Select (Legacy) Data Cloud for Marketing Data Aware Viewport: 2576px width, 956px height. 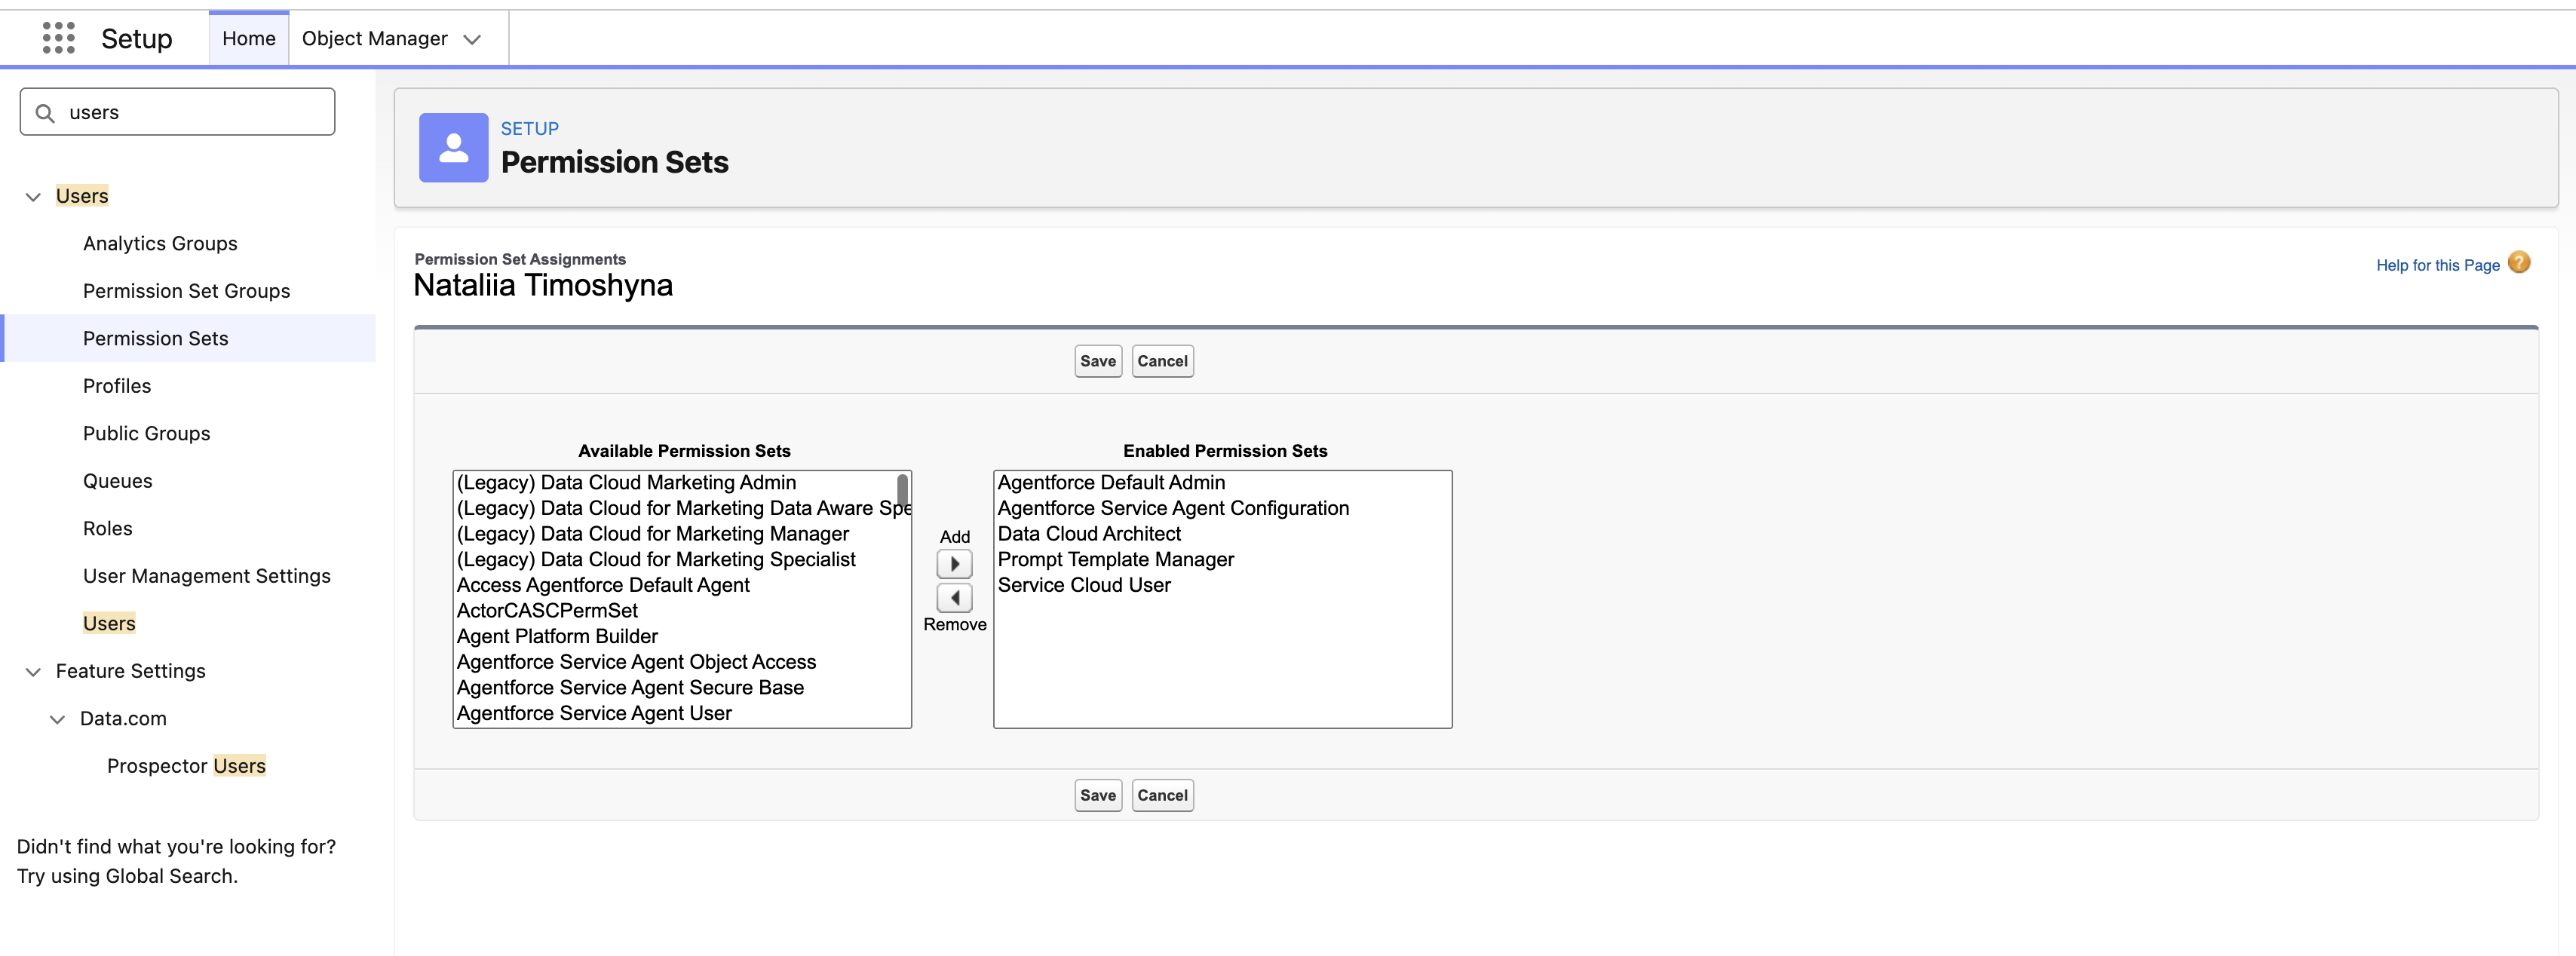click(x=683, y=508)
